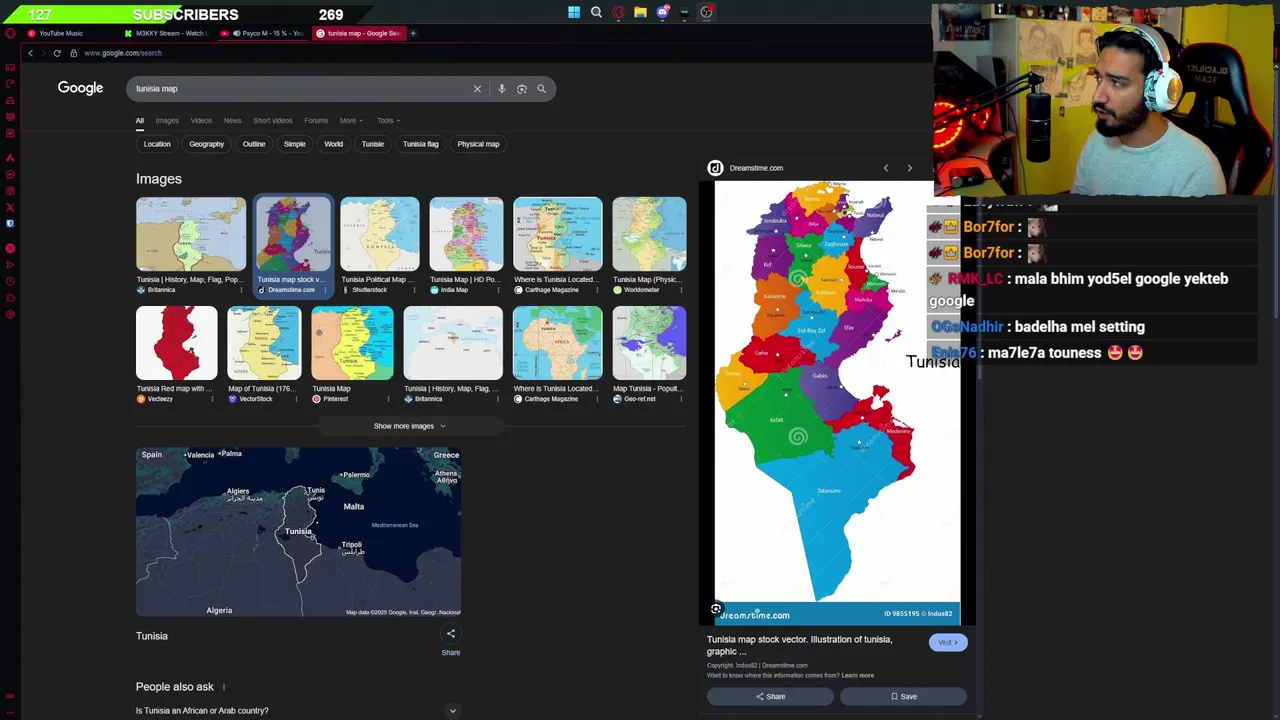Click the World filter chip
1280x720 pixels.
pyautogui.click(x=334, y=144)
